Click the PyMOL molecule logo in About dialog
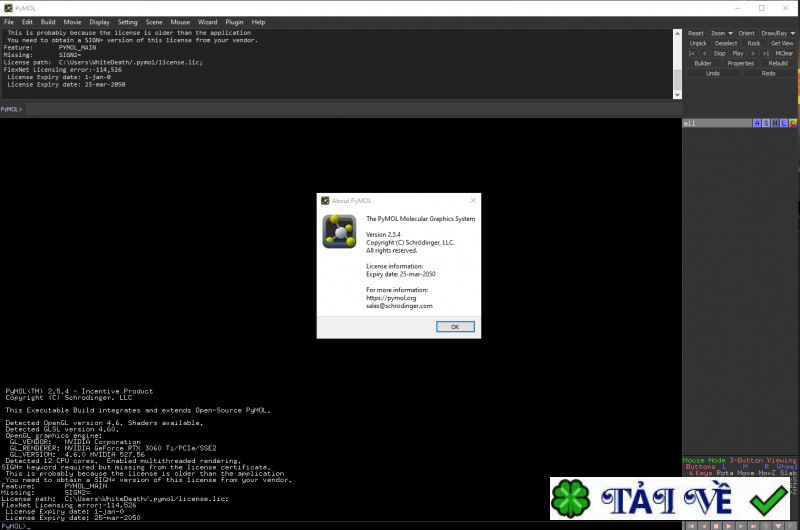 339,232
